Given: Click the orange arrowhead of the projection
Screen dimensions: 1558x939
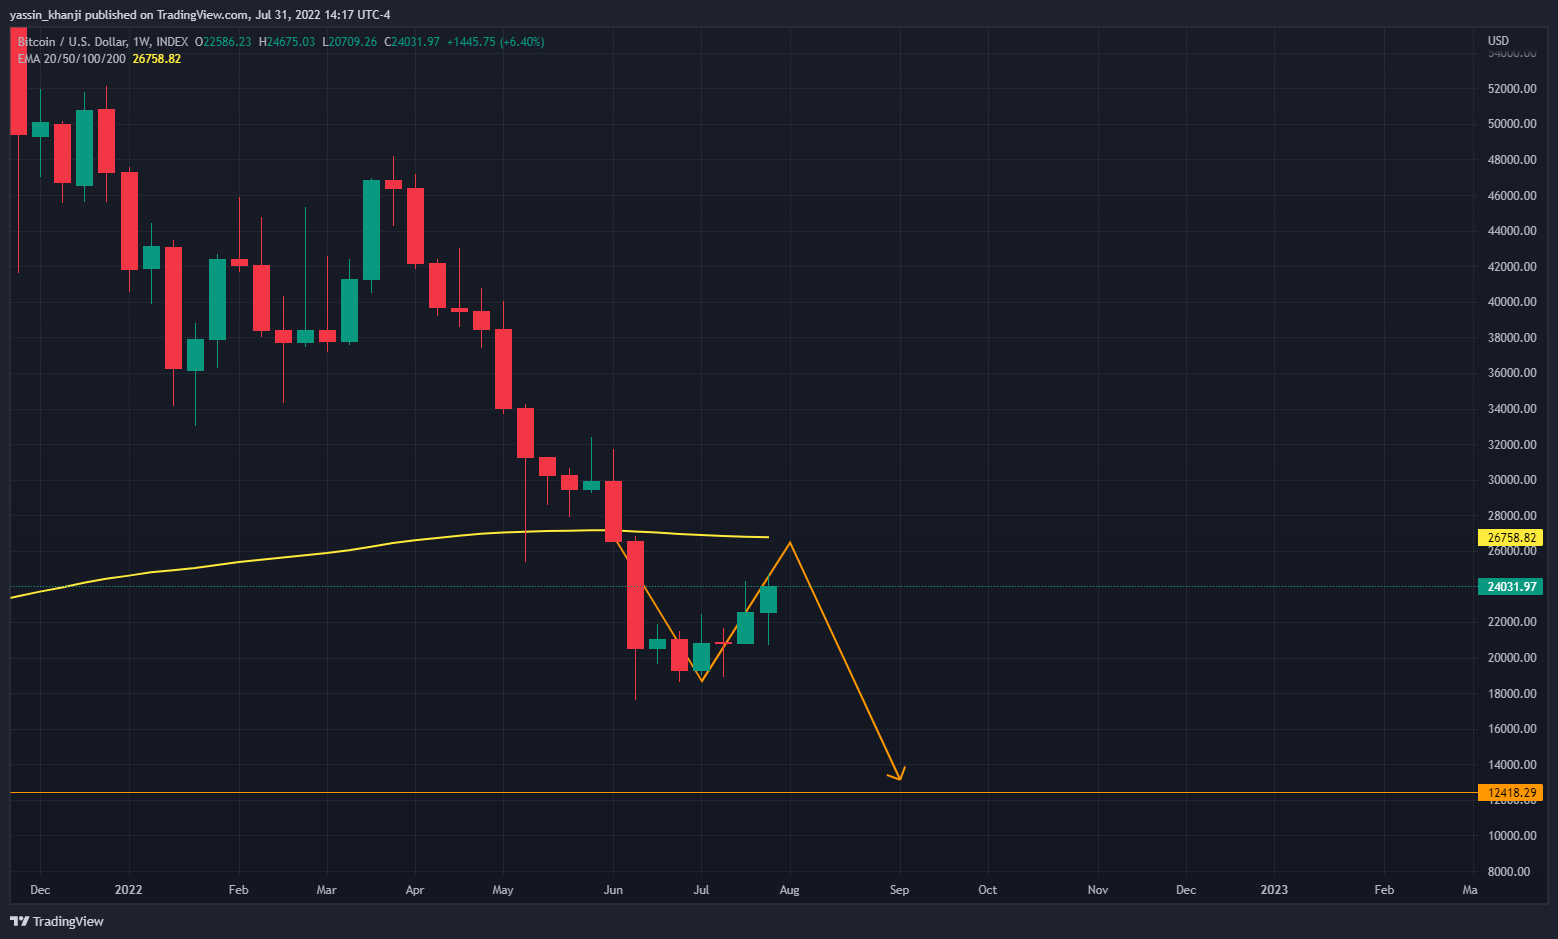Looking at the screenshot, I should point(898,773).
